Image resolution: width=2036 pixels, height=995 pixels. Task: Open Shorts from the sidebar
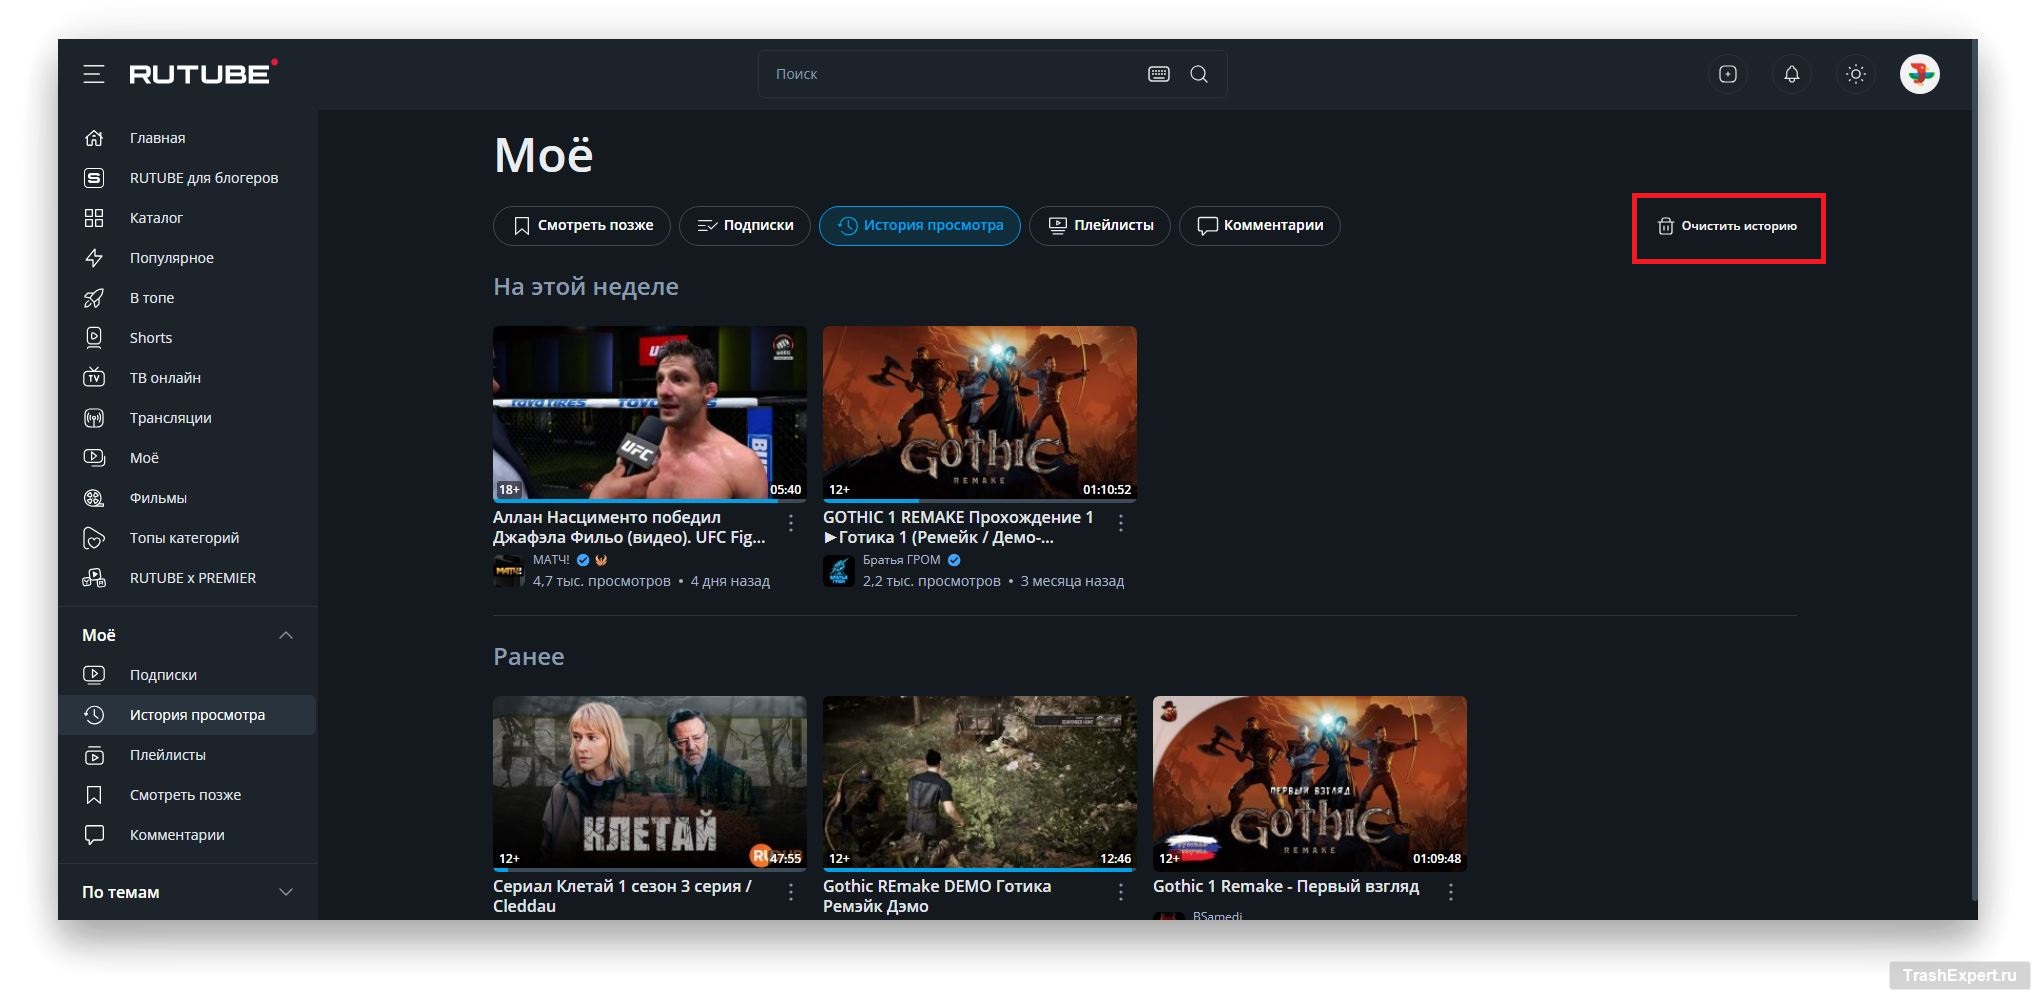150,338
